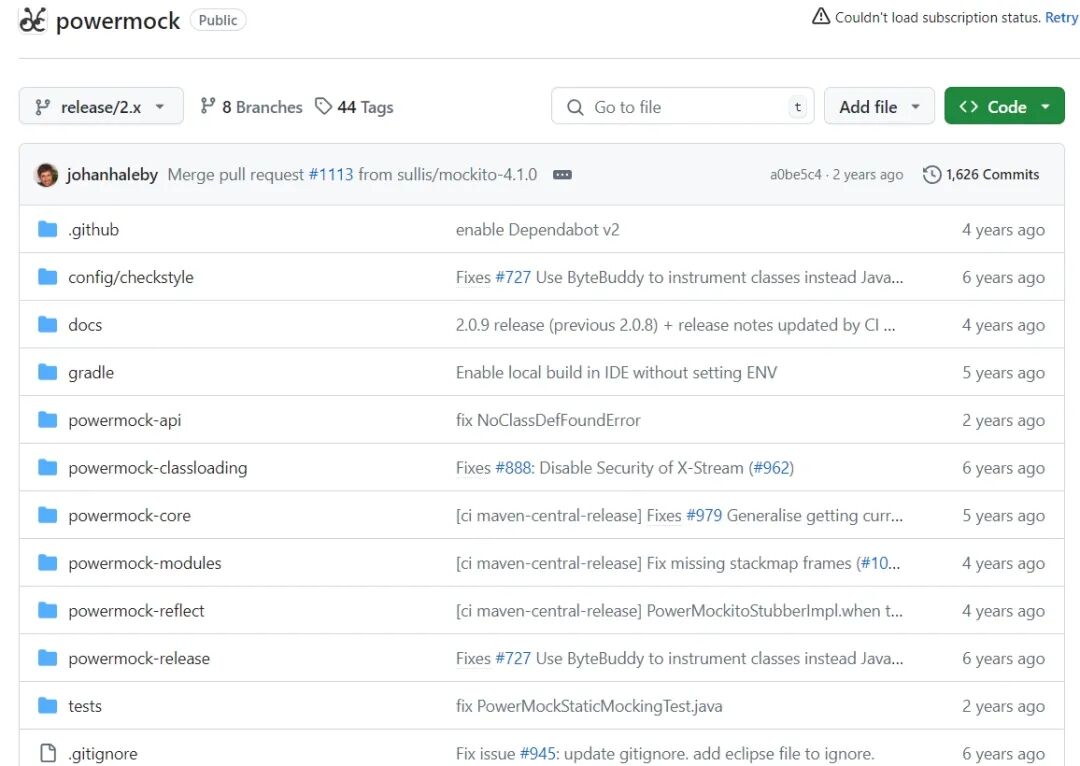1080x766 pixels.
Task: Click the commit history clock icon
Action: click(x=931, y=175)
